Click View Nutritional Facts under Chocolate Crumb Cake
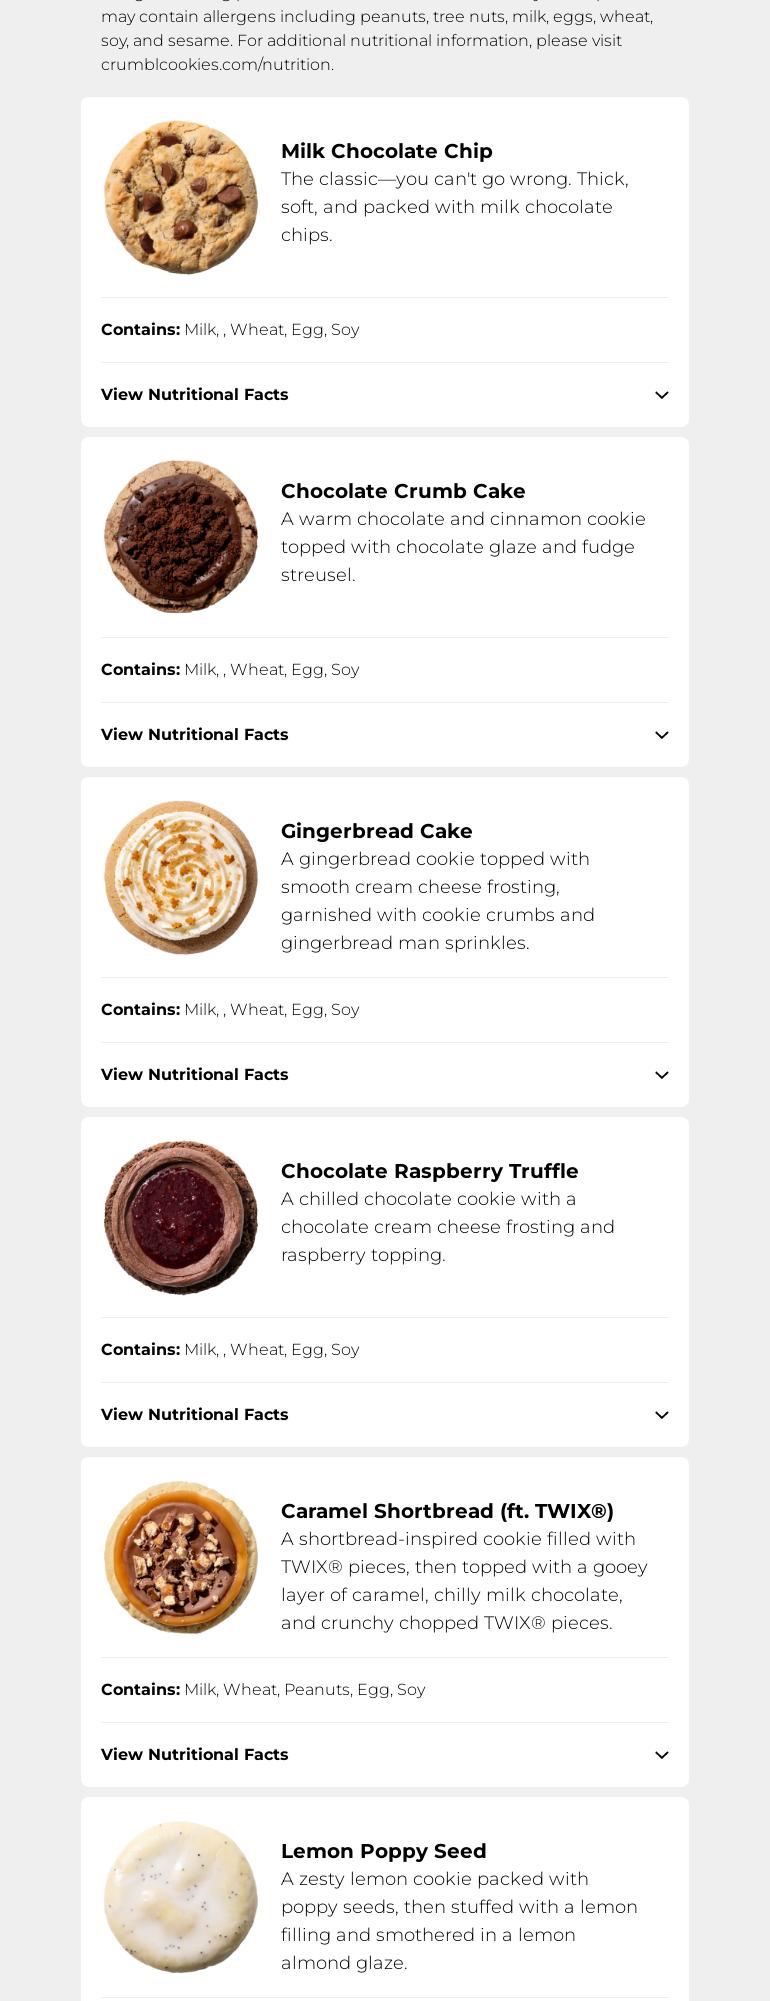The height and width of the screenshot is (2001, 770). tap(194, 734)
